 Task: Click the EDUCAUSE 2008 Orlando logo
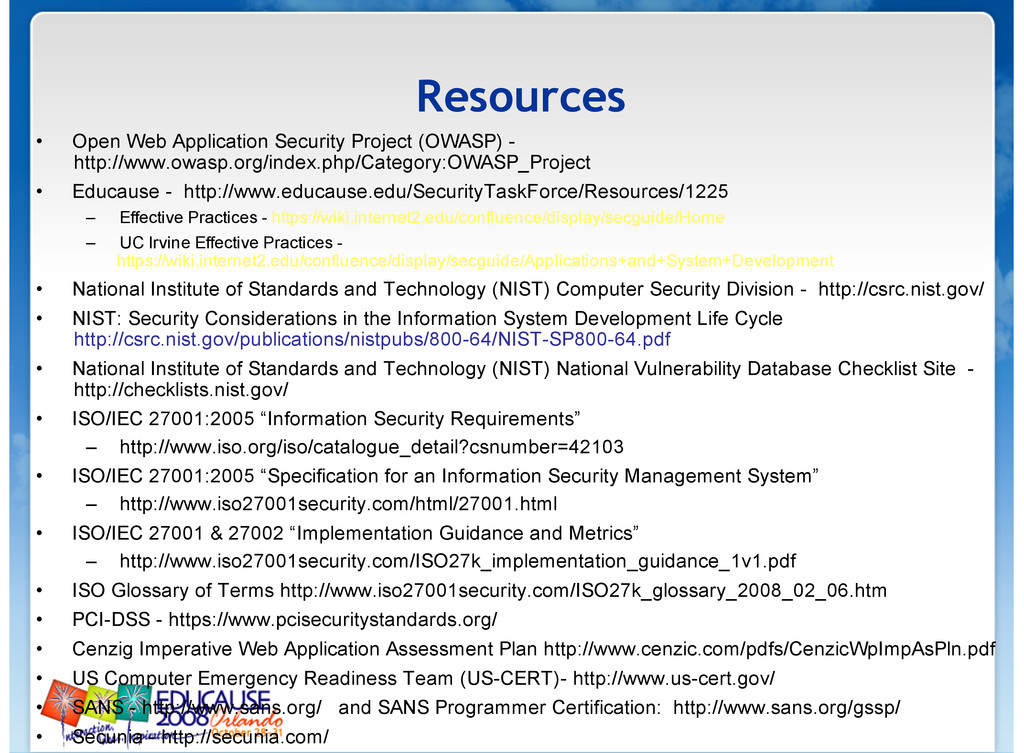click(x=163, y=712)
